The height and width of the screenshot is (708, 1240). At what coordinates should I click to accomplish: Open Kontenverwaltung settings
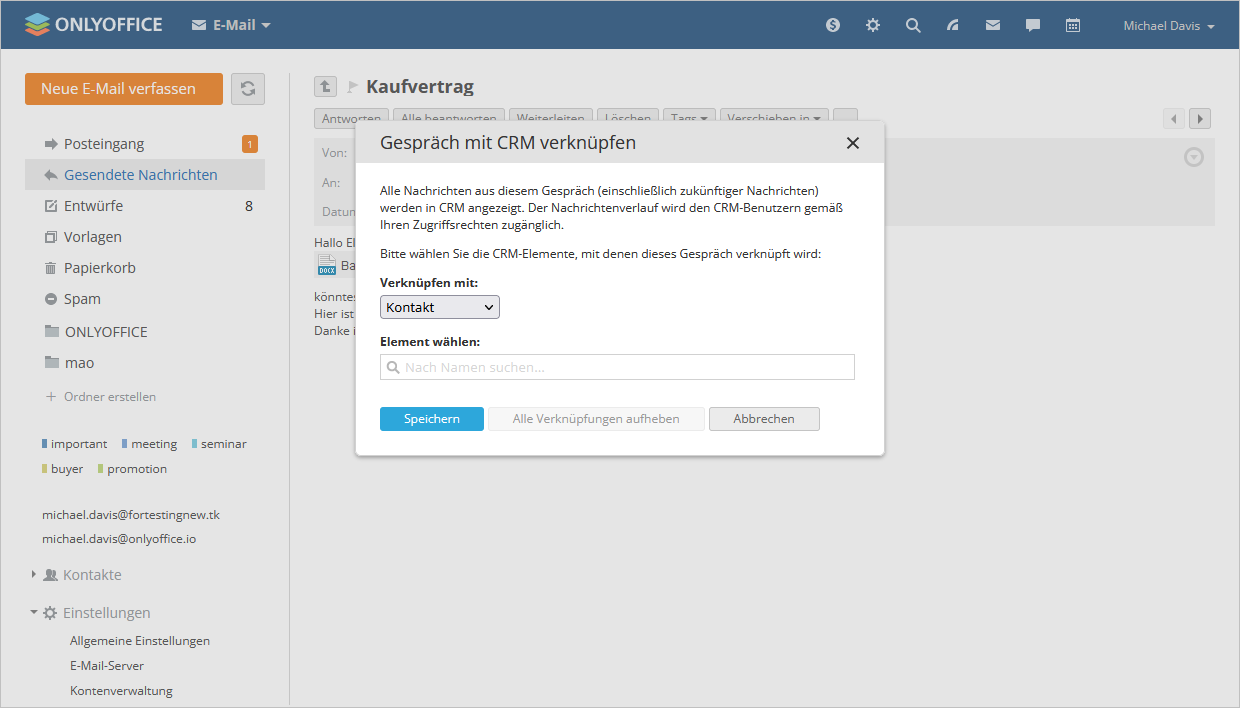pyautogui.click(x=121, y=691)
